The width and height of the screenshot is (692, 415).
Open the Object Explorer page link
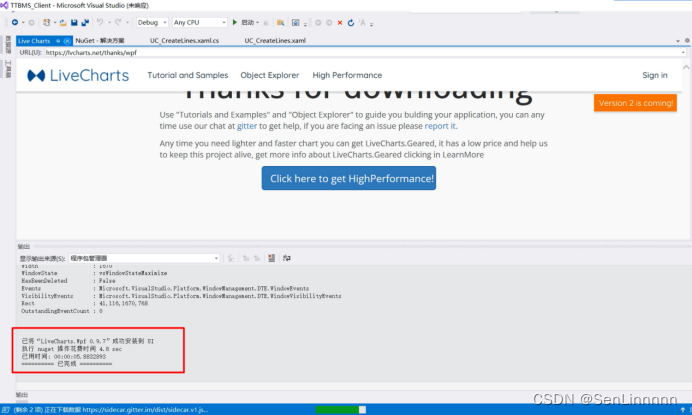click(x=270, y=75)
